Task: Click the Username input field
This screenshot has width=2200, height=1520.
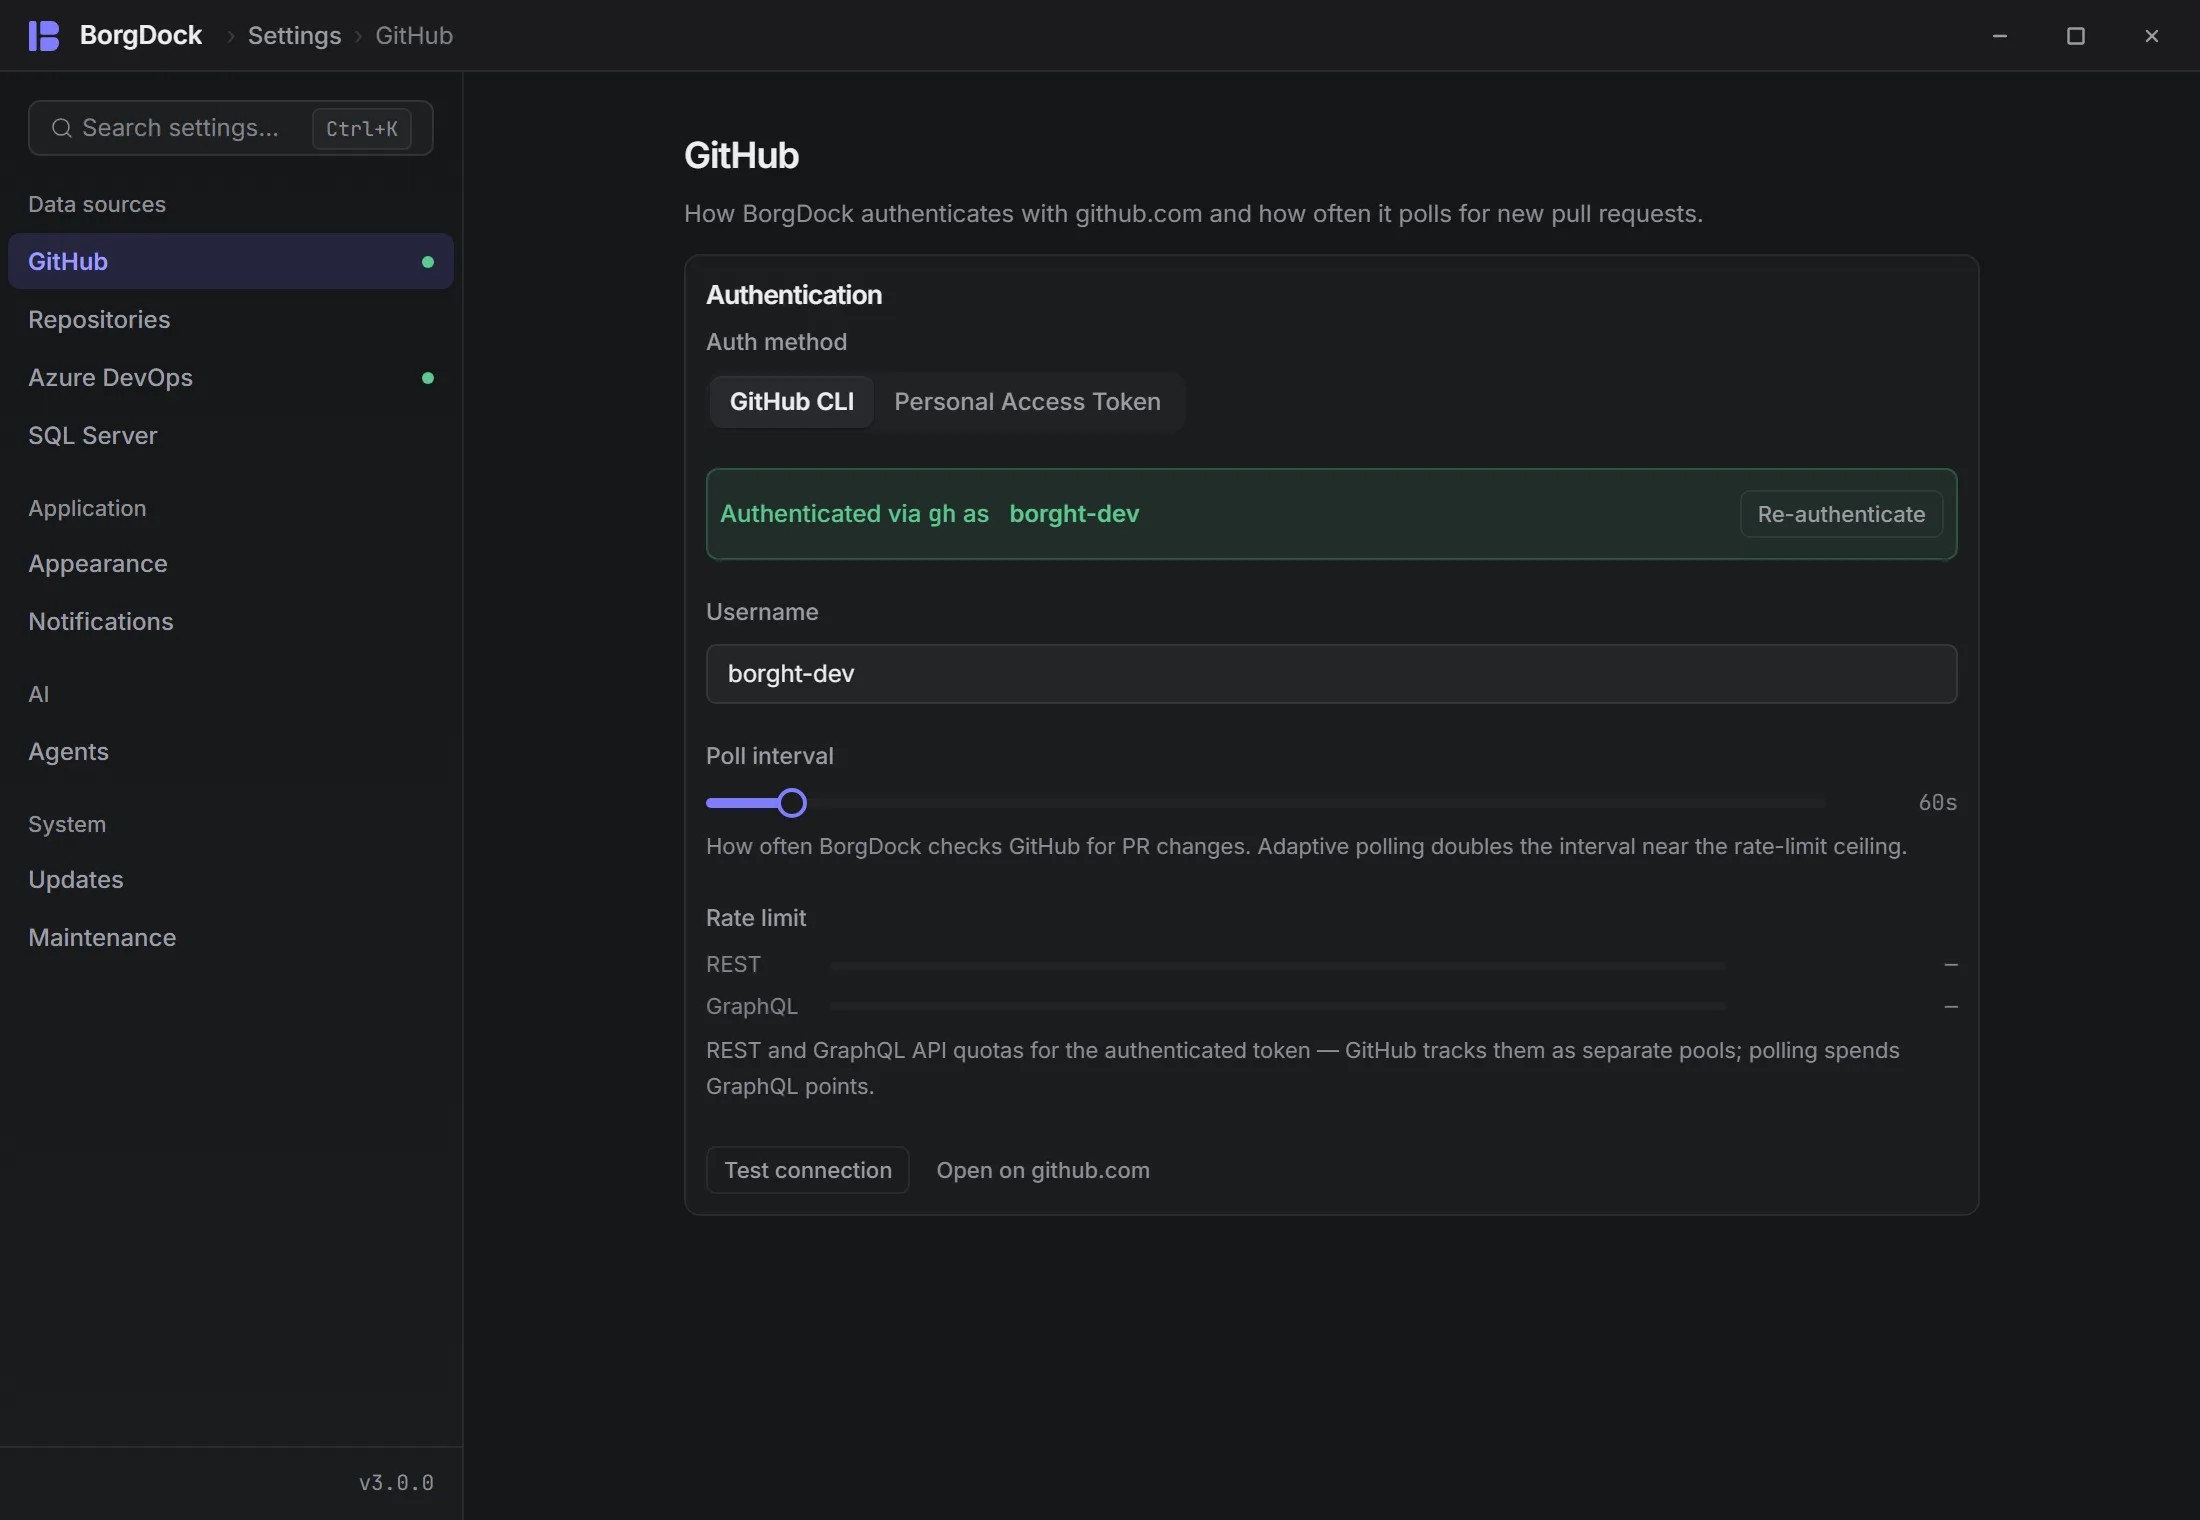Action: [1331, 674]
